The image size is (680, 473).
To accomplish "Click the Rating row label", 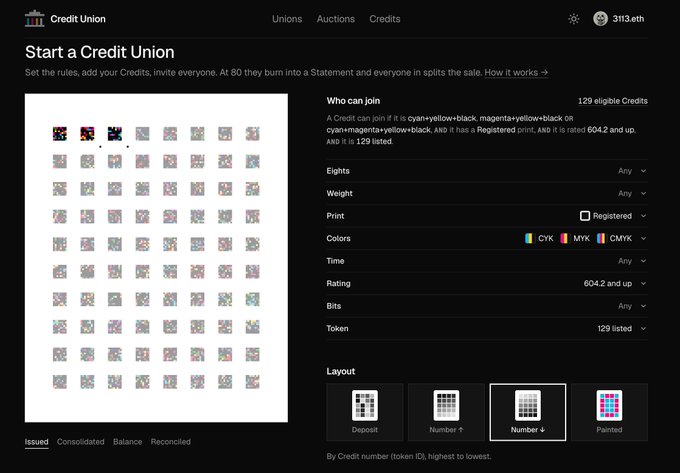I will coord(338,284).
